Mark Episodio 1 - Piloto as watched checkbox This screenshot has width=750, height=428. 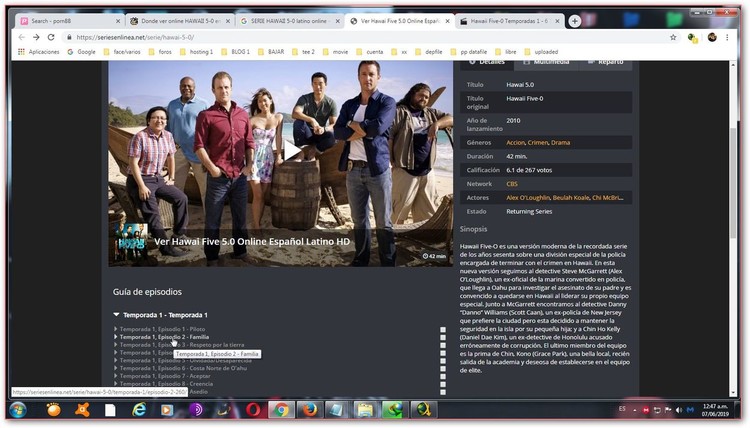[x=443, y=329]
